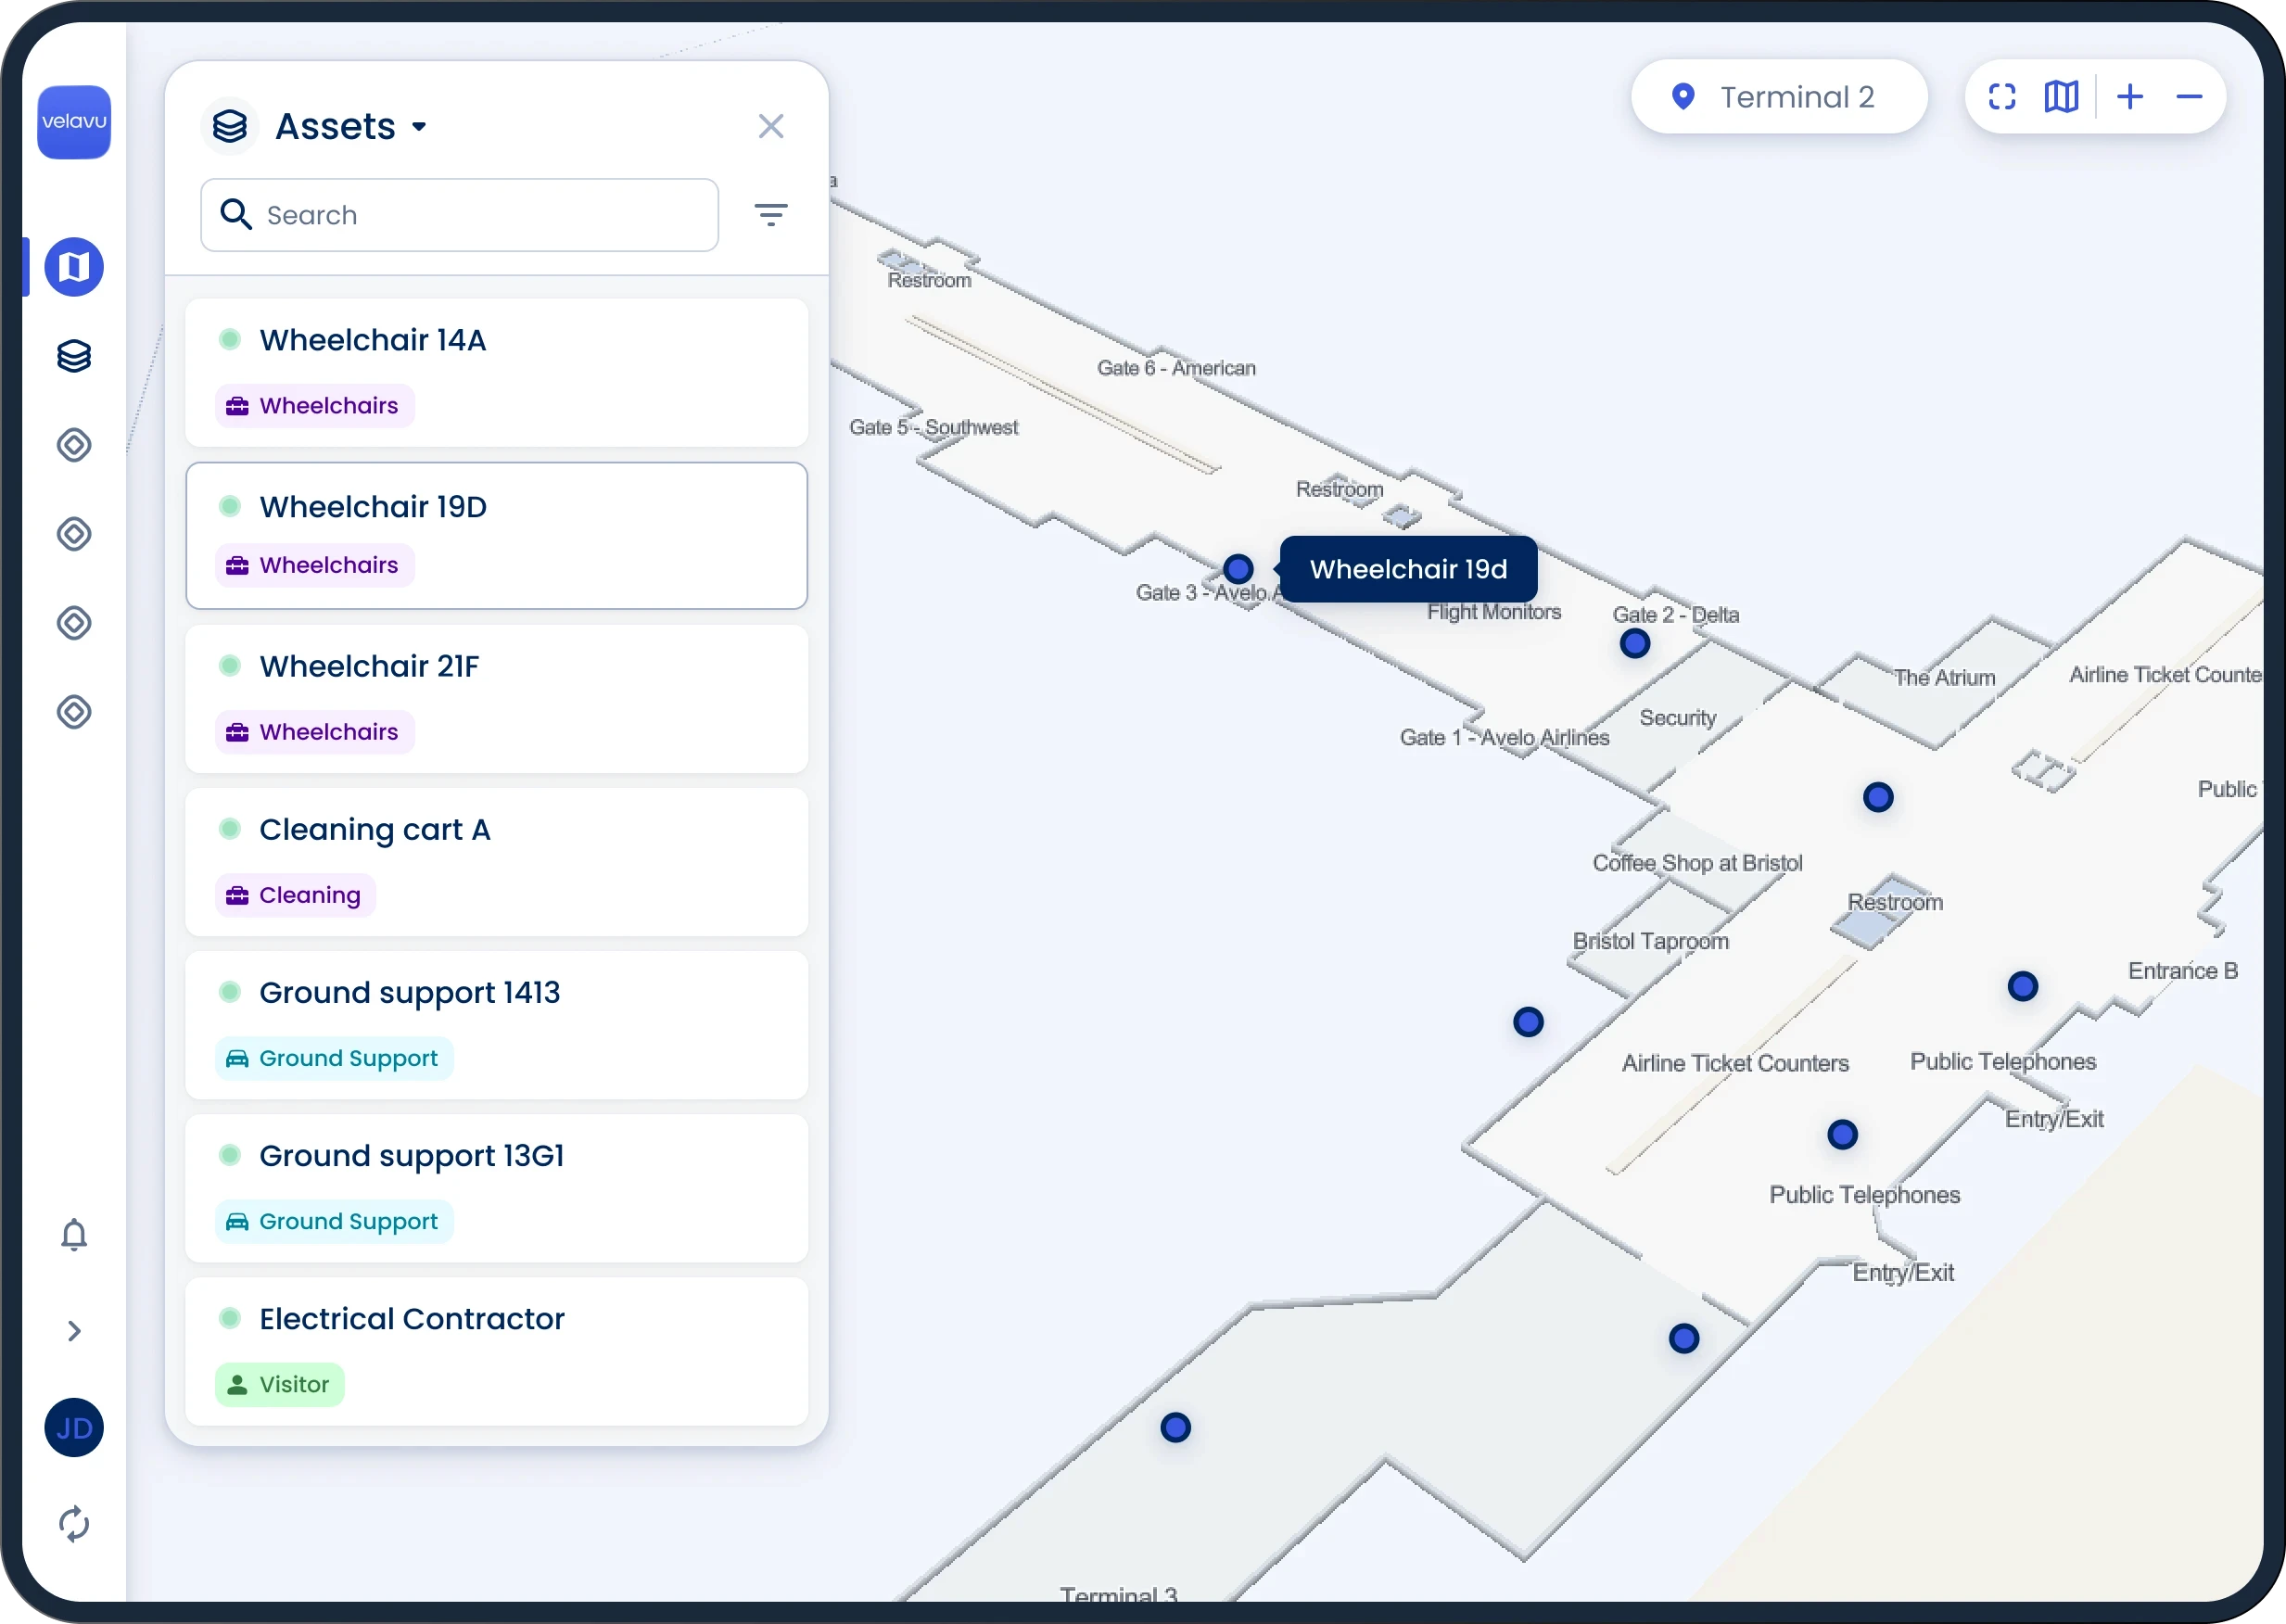Click Wheelchairs tag under Wheelchair 21F
Screen dimensions: 2286x1624
[x=315, y=732]
